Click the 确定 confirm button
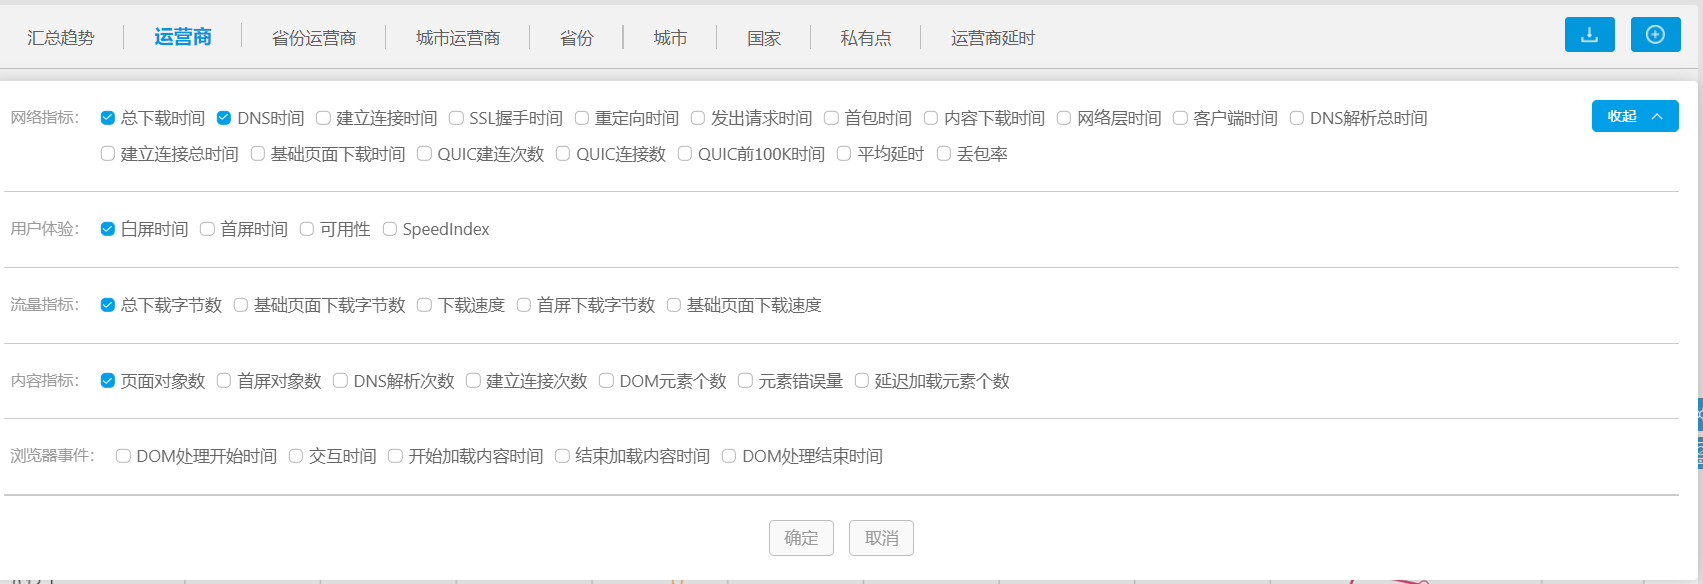 [x=801, y=538]
